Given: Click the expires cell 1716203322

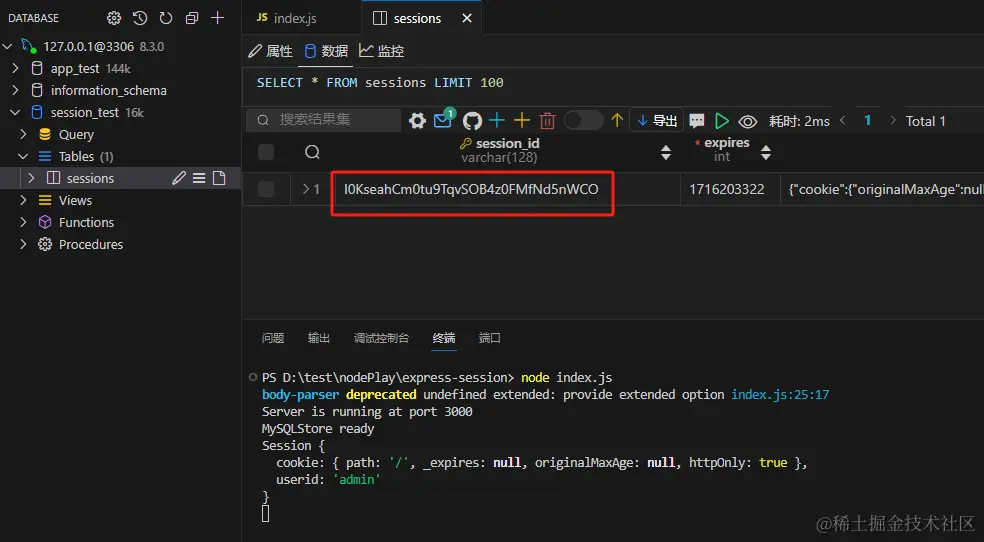Looking at the screenshot, I should [730, 189].
